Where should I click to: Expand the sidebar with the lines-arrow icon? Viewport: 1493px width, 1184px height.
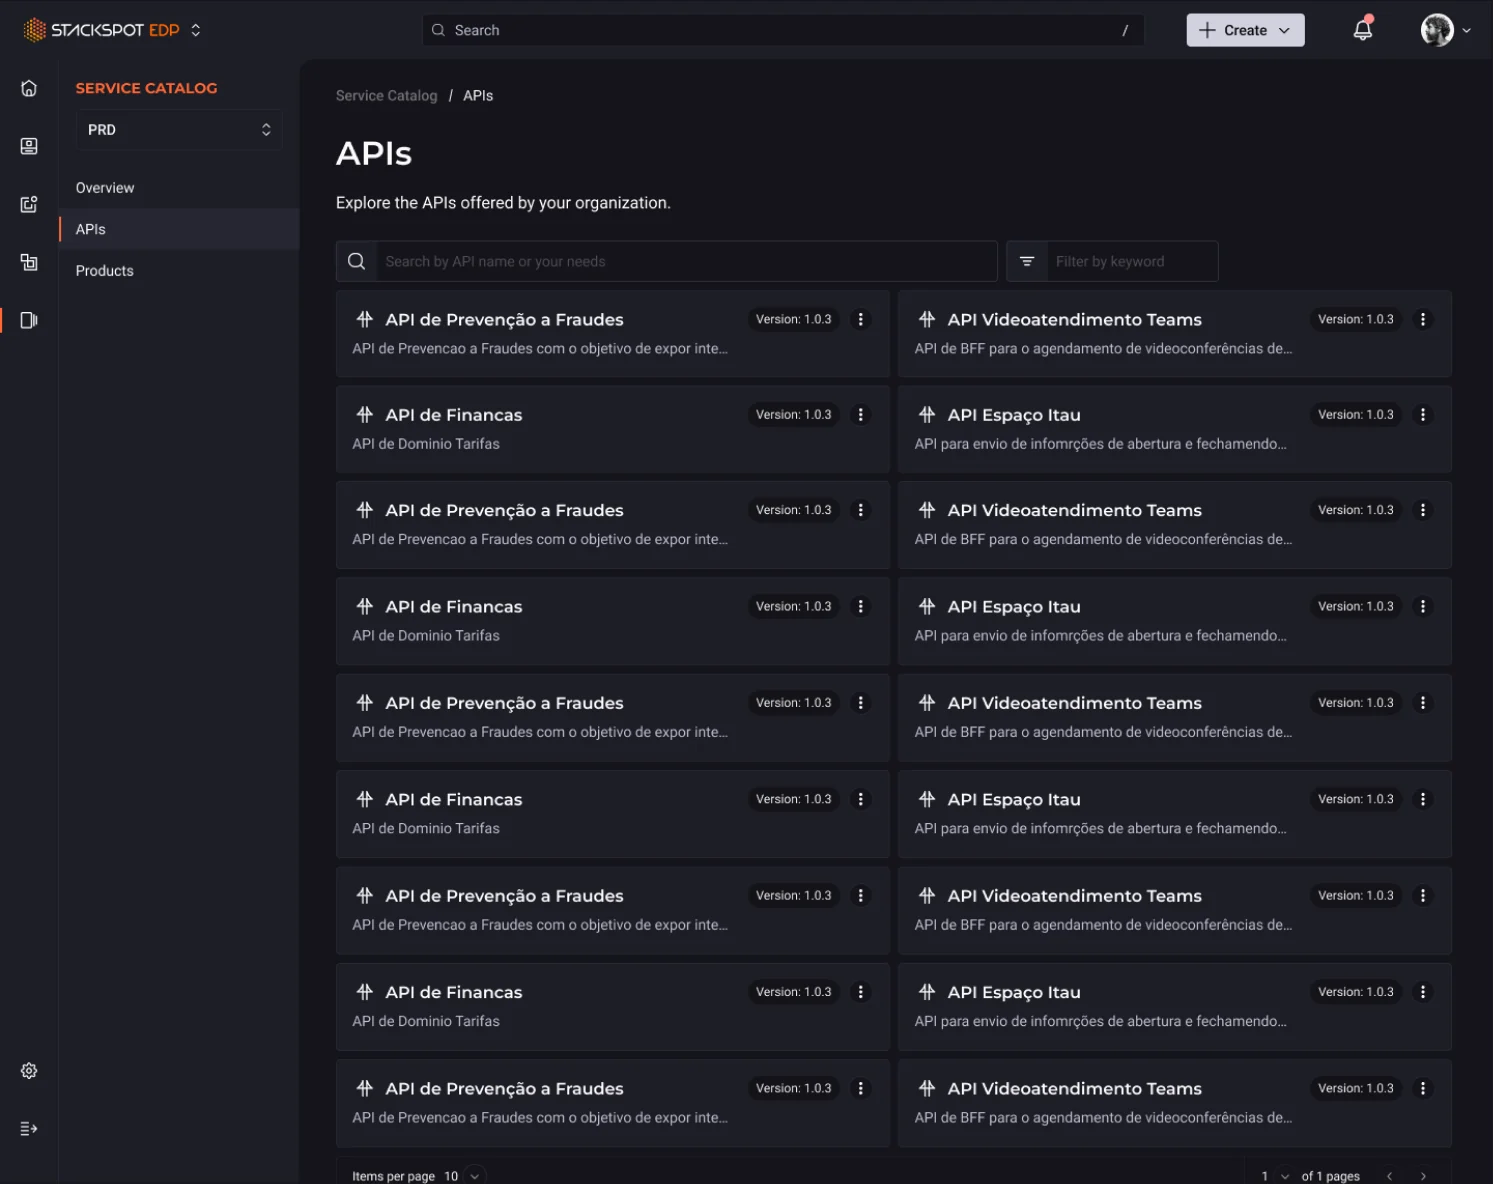coord(29,1129)
